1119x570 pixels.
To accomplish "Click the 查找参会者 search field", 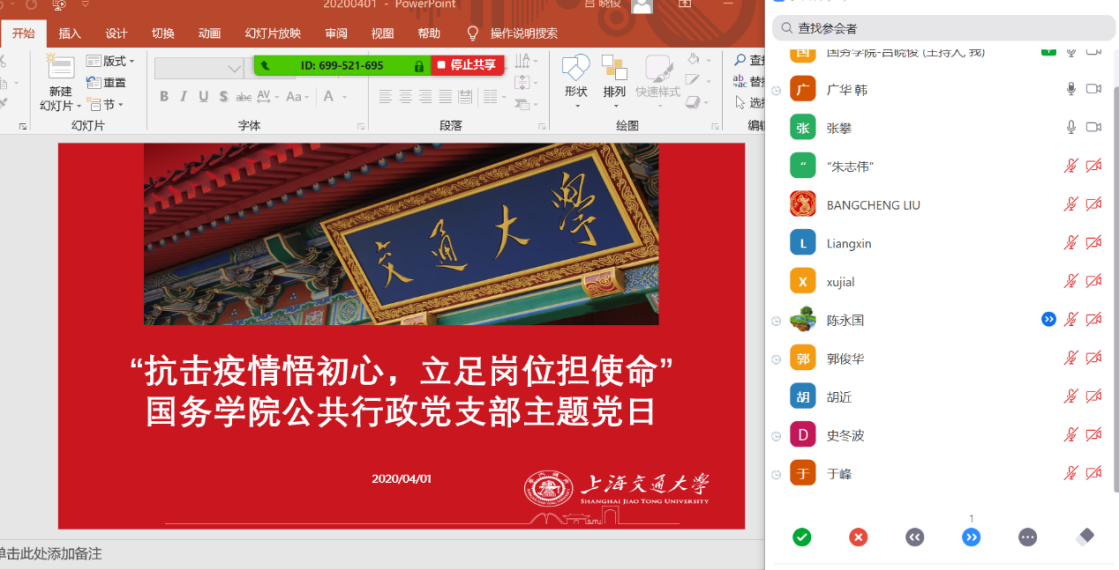I will 943,28.
